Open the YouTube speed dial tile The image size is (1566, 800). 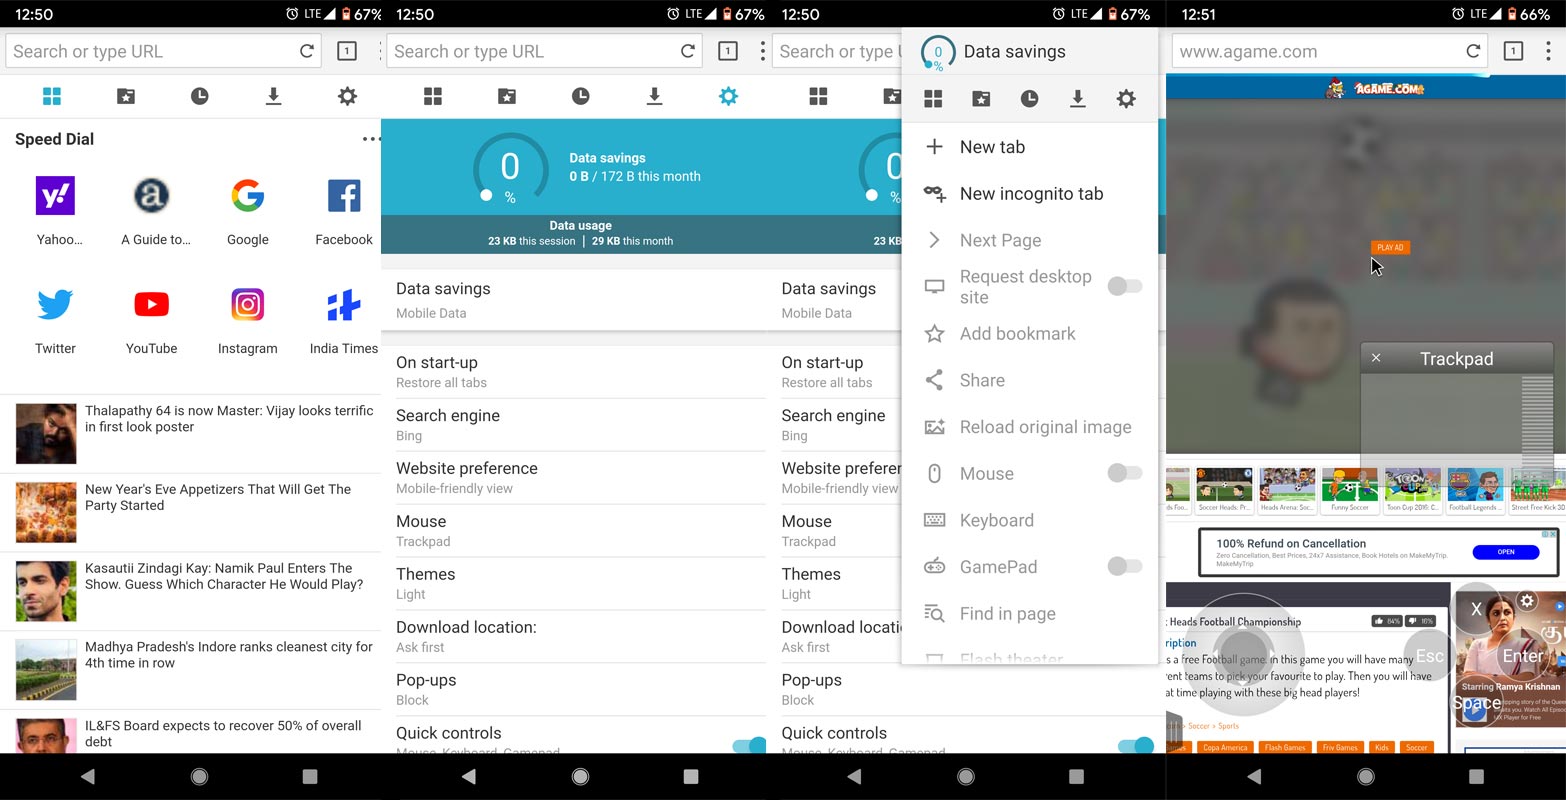click(151, 318)
